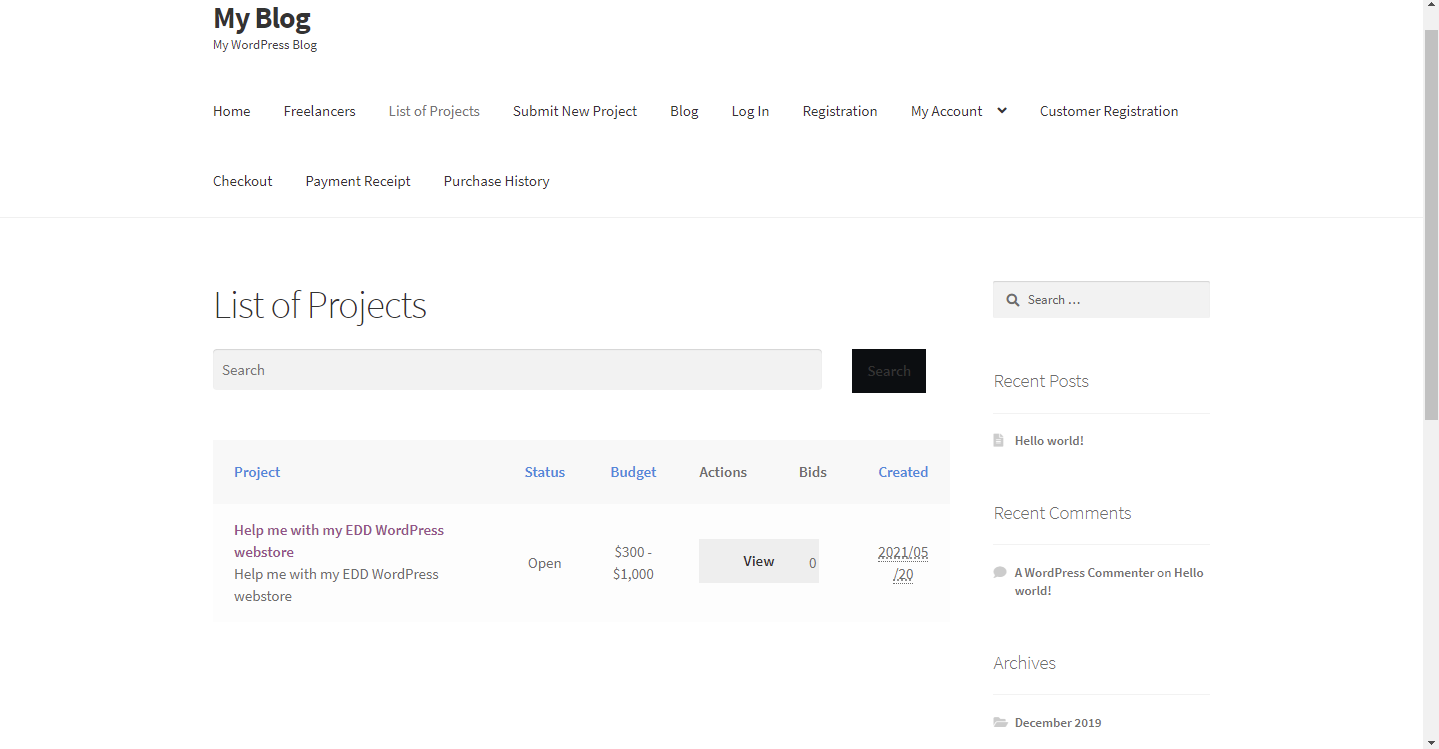Open the Payment Receipt page
This screenshot has width=1439, height=749.
tap(358, 181)
